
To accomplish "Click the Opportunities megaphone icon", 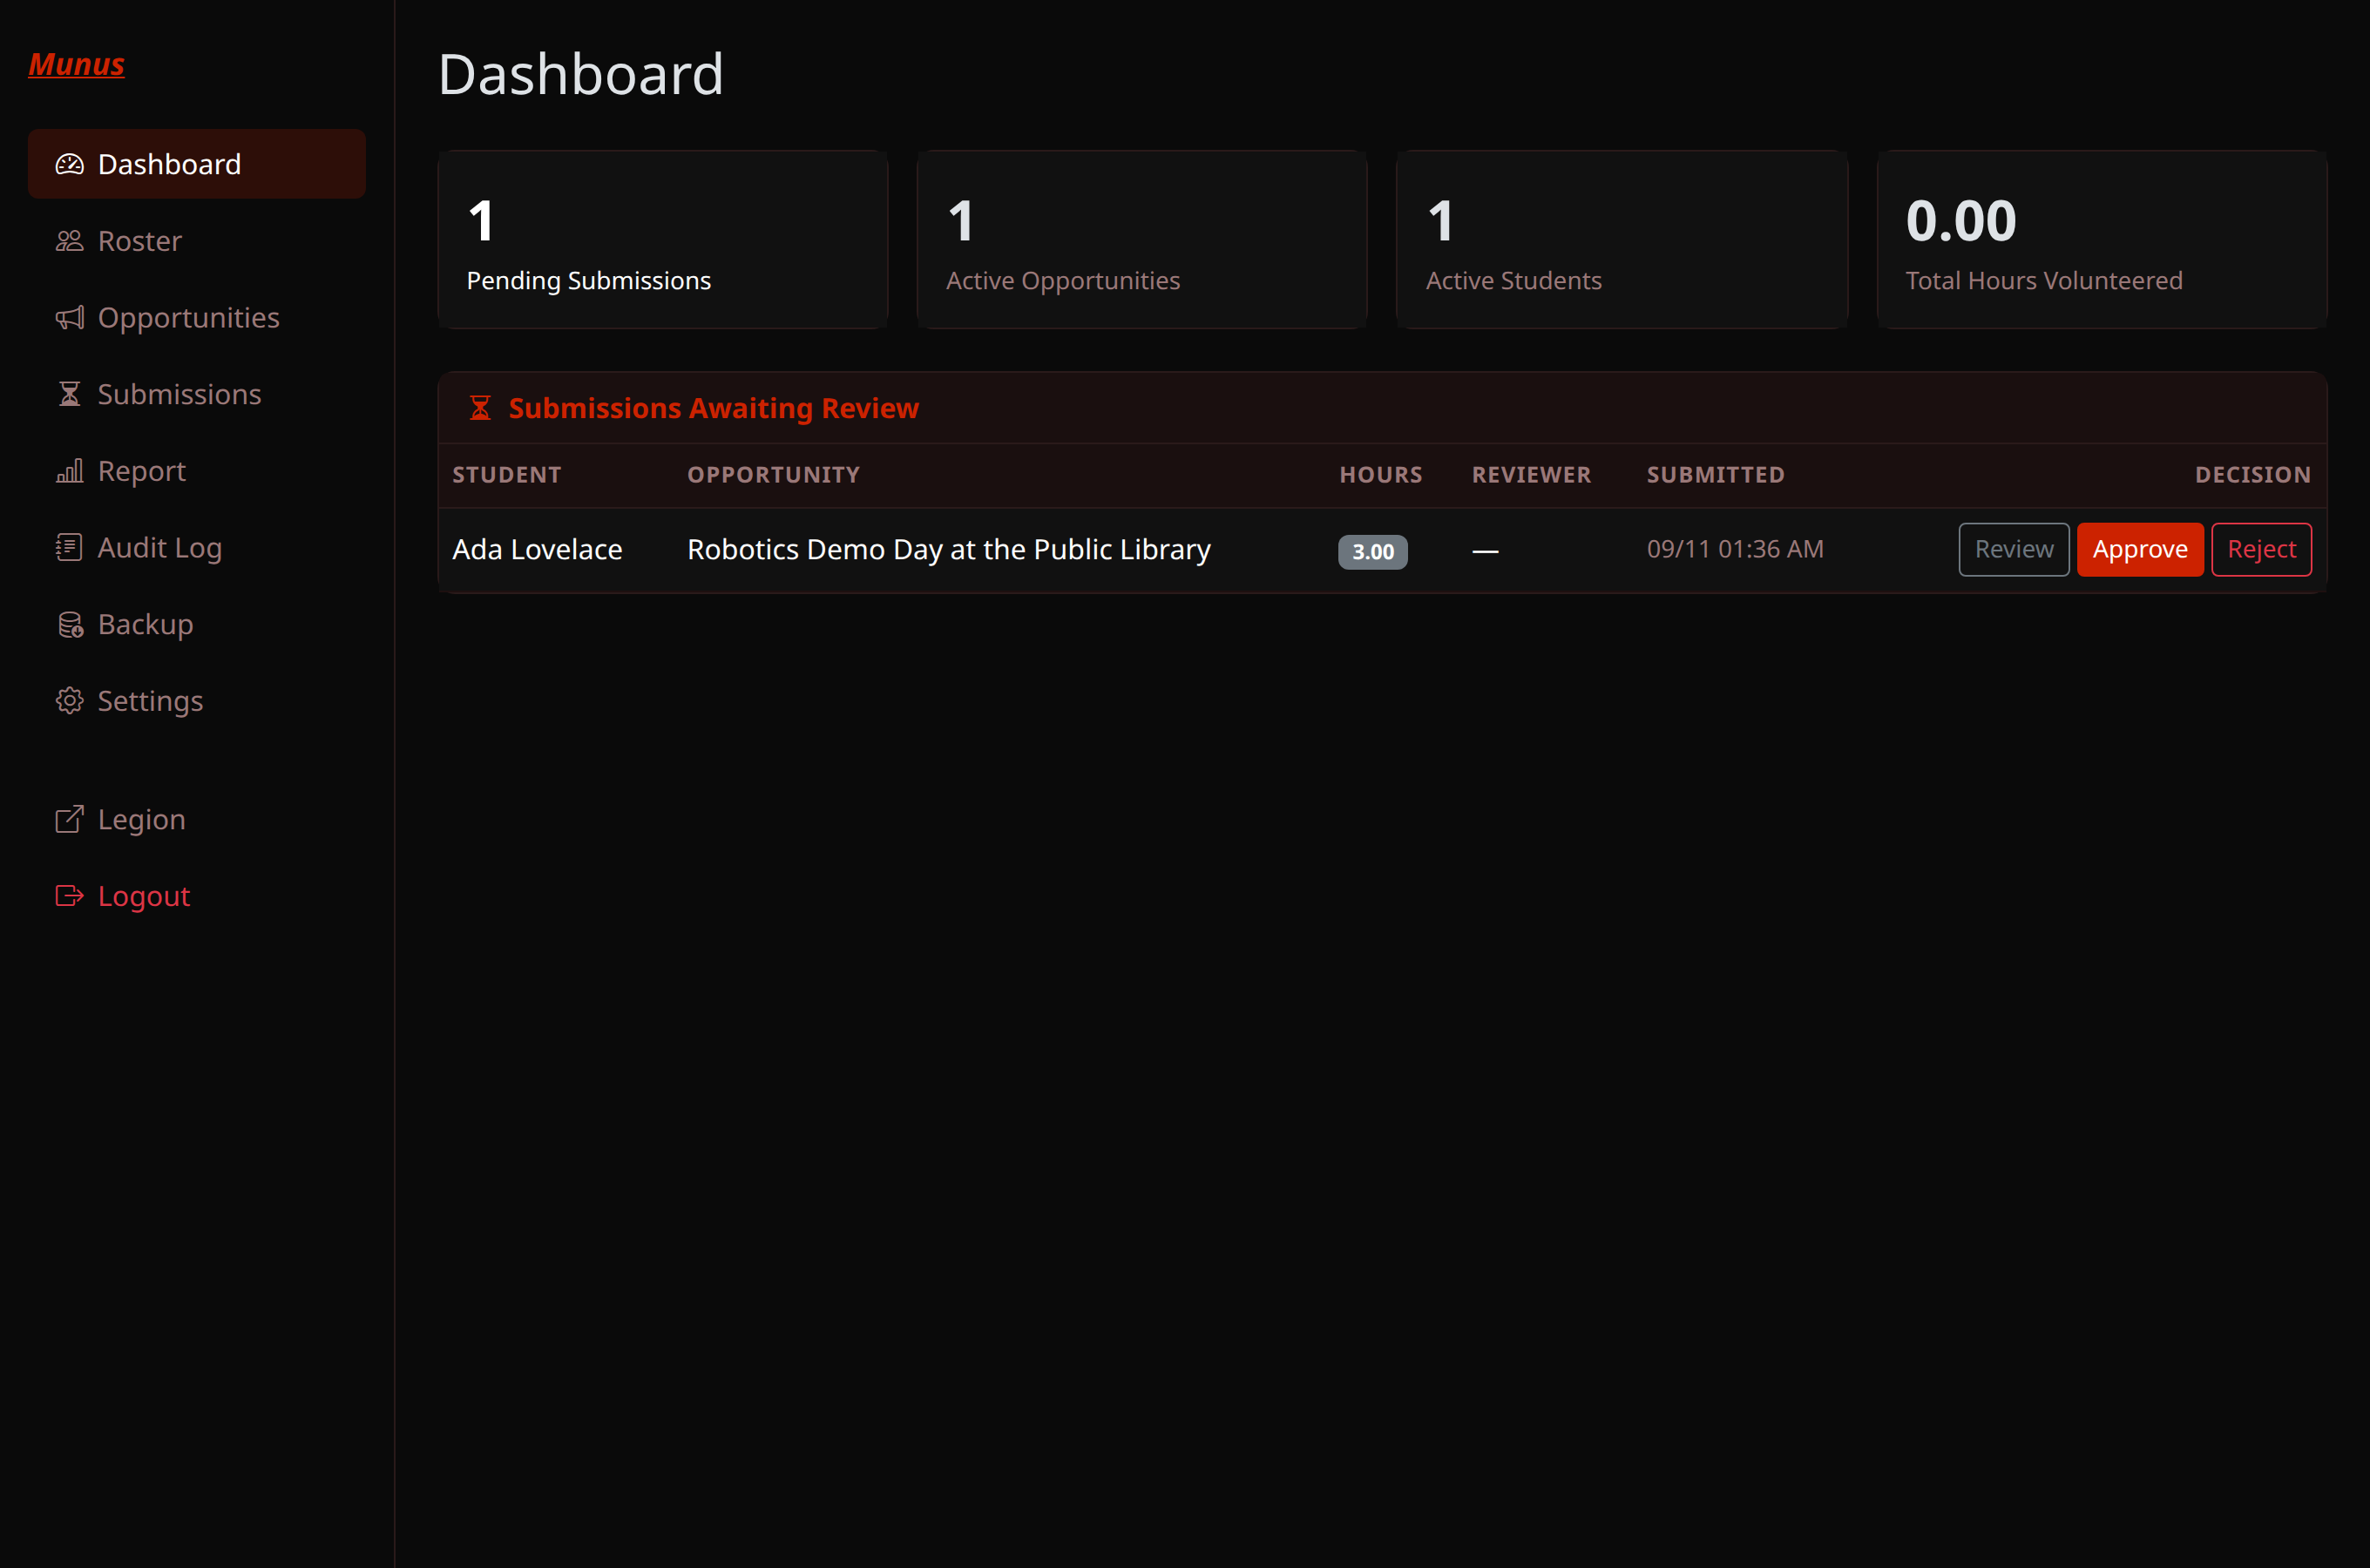I will (69, 318).
